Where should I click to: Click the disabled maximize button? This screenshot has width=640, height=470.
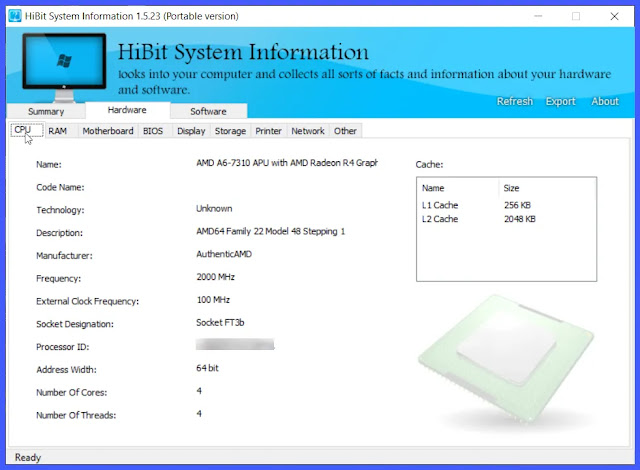tap(576, 16)
